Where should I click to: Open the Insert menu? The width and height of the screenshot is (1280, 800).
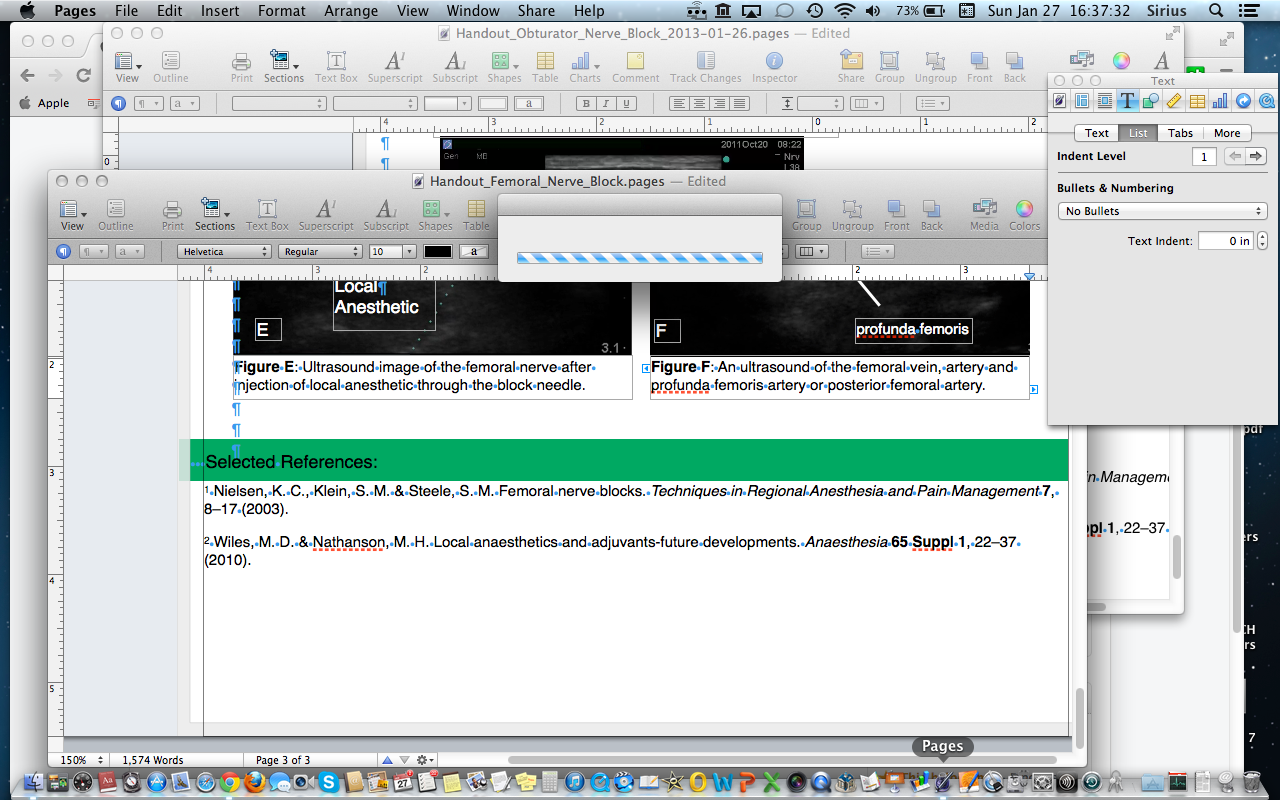pyautogui.click(x=219, y=11)
